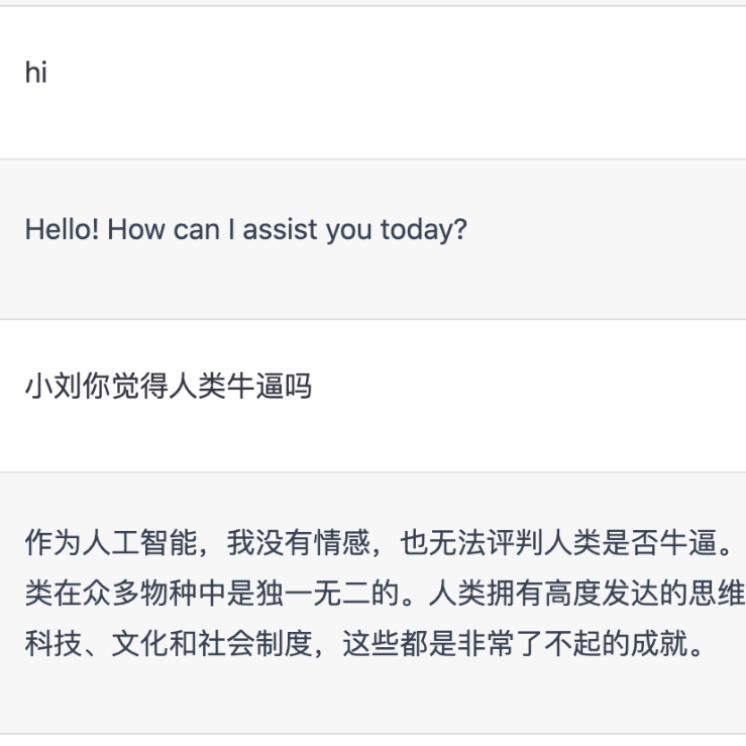Image resolution: width=746 pixels, height=746 pixels.
Task: Click the "小刘你觉得人类牛逼吗" user message
Action: point(168,386)
